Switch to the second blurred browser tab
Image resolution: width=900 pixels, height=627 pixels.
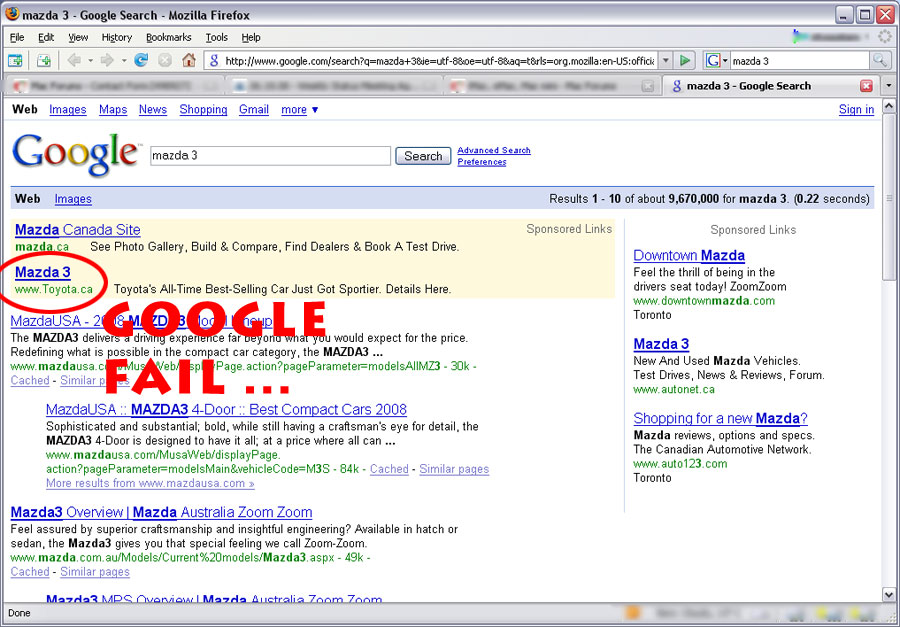click(332, 86)
